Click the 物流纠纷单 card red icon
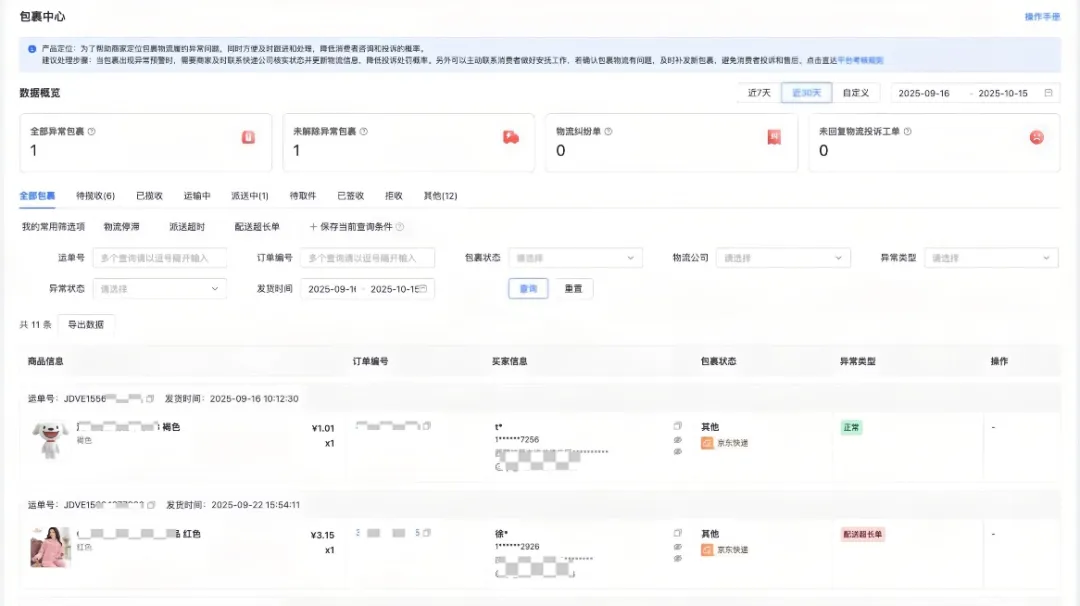 tap(774, 137)
